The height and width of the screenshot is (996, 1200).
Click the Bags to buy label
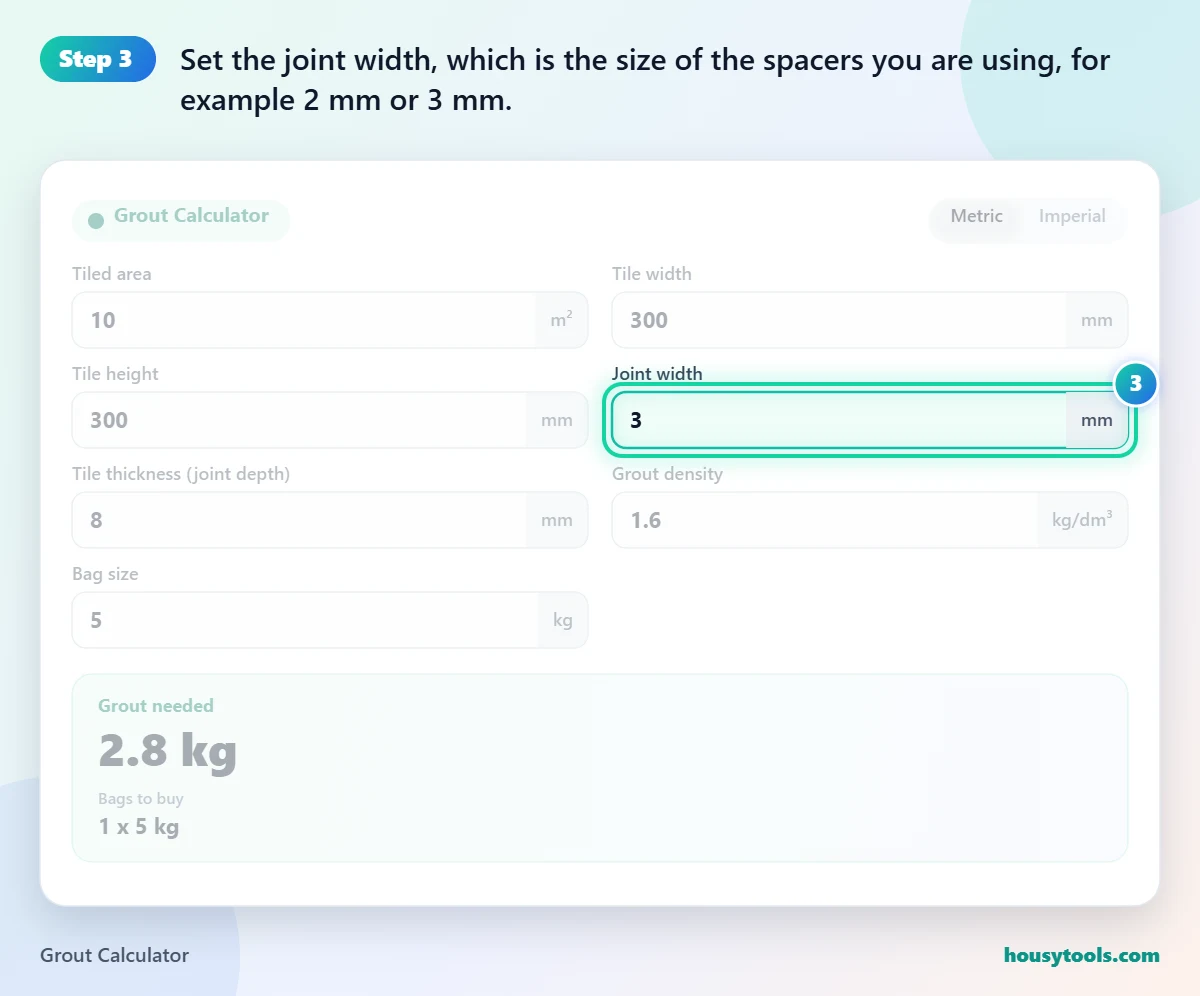tap(141, 799)
